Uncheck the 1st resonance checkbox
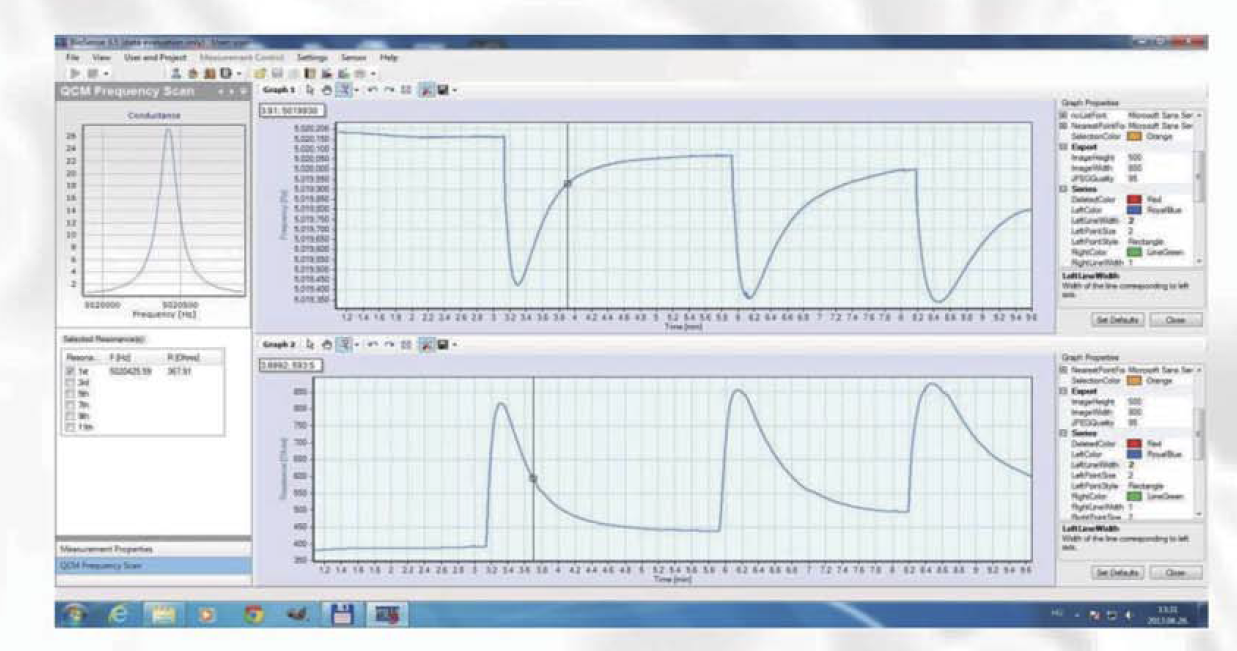The height and width of the screenshot is (651, 1237). pyautogui.click(x=69, y=370)
